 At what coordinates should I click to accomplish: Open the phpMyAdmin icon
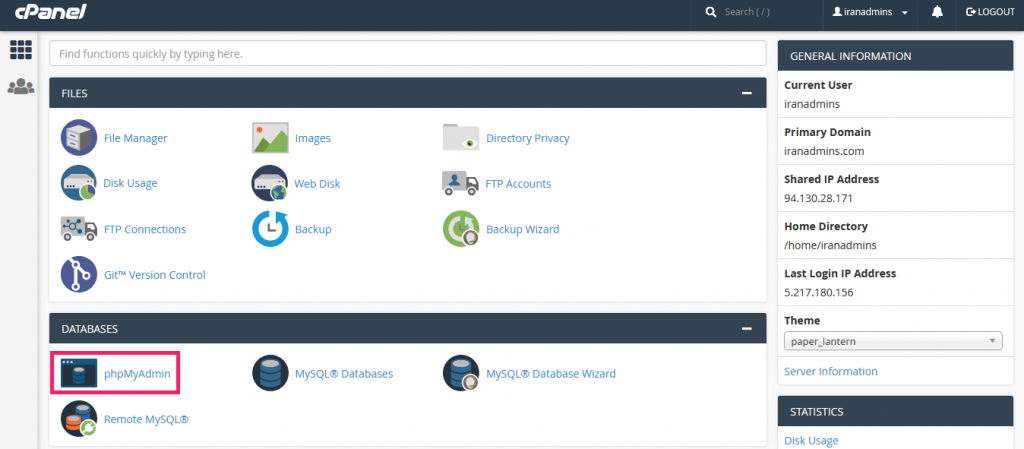79,373
